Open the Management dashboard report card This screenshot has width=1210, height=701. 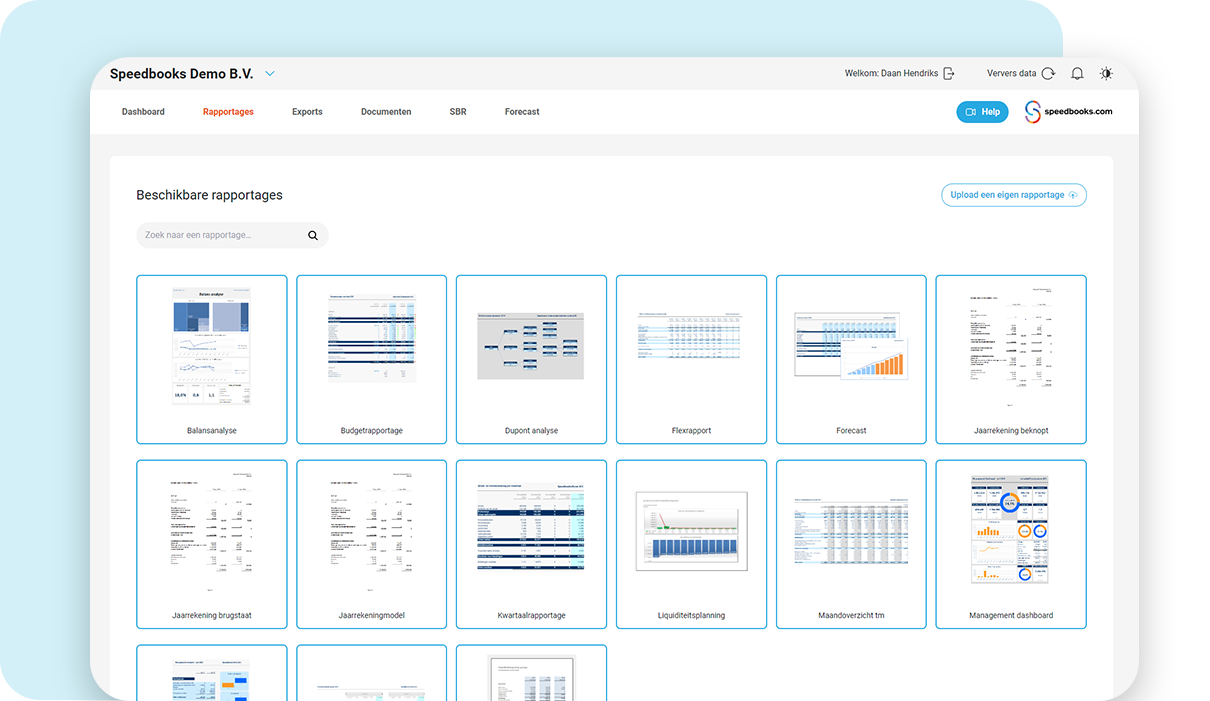pos(1011,544)
